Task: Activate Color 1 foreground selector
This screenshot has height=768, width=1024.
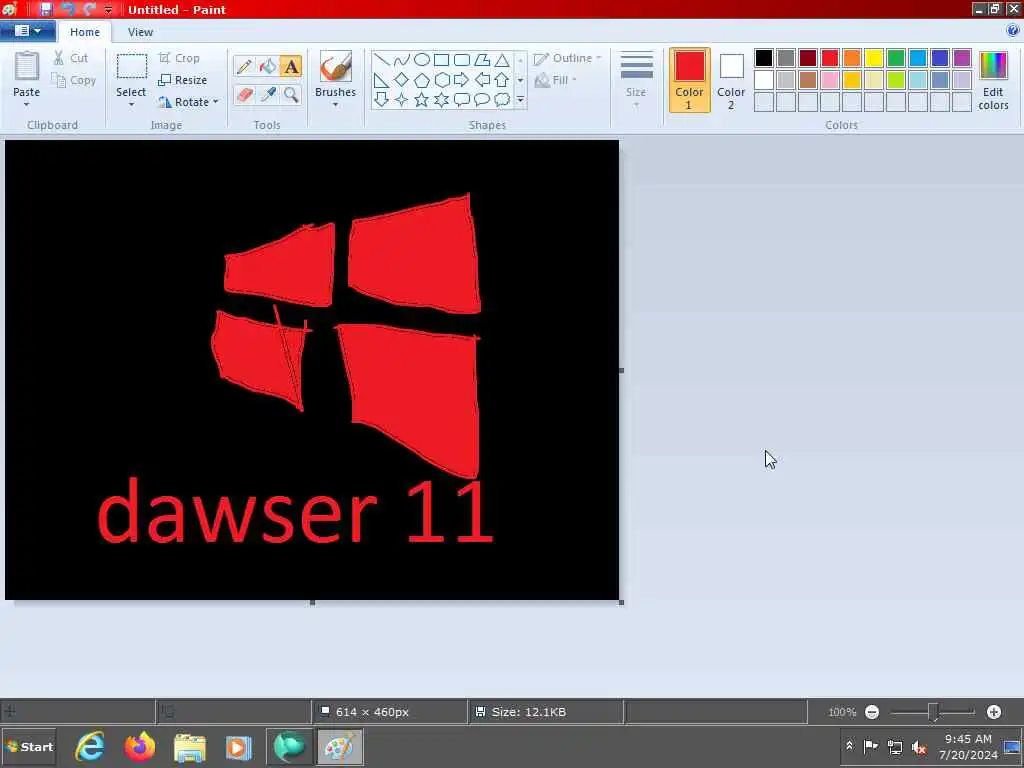Action: point(690,80)
